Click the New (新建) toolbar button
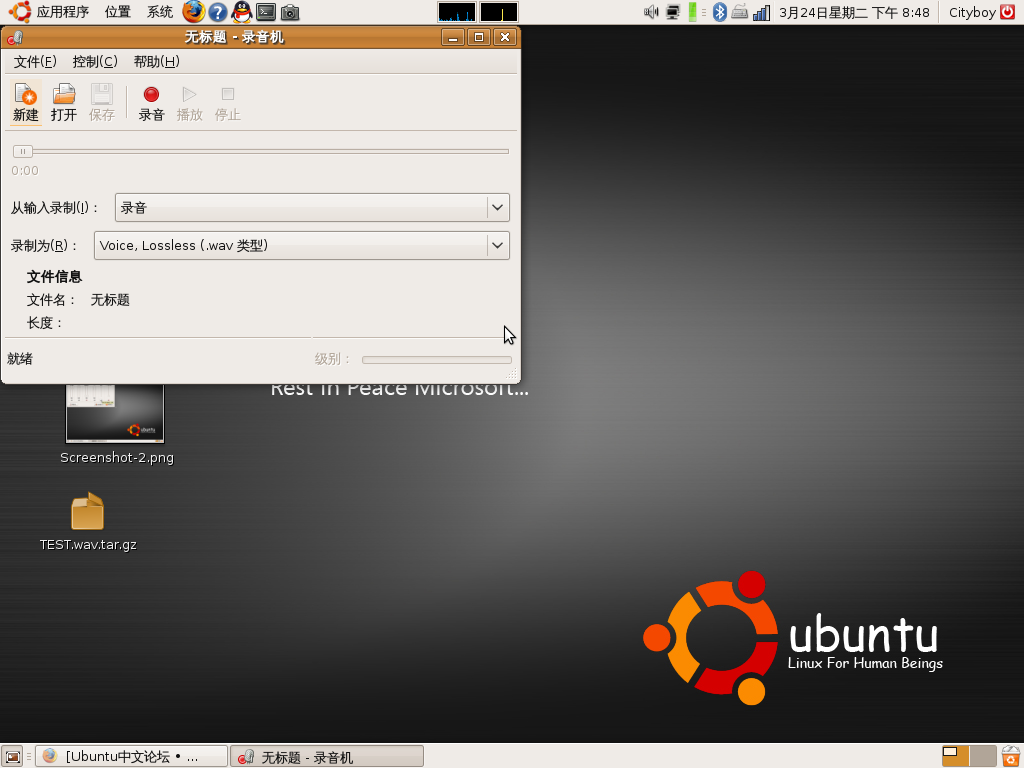This screenshot has width=1024, height=768. tap(26, 103)
